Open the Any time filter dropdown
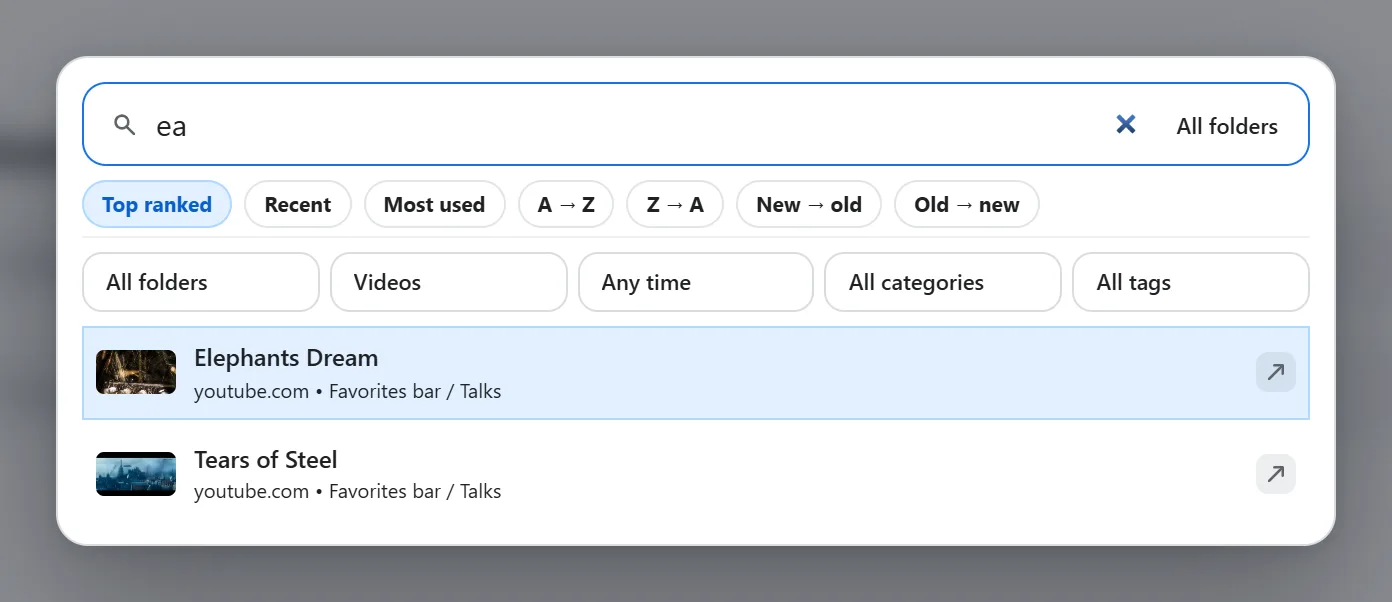 coord(696,282)
